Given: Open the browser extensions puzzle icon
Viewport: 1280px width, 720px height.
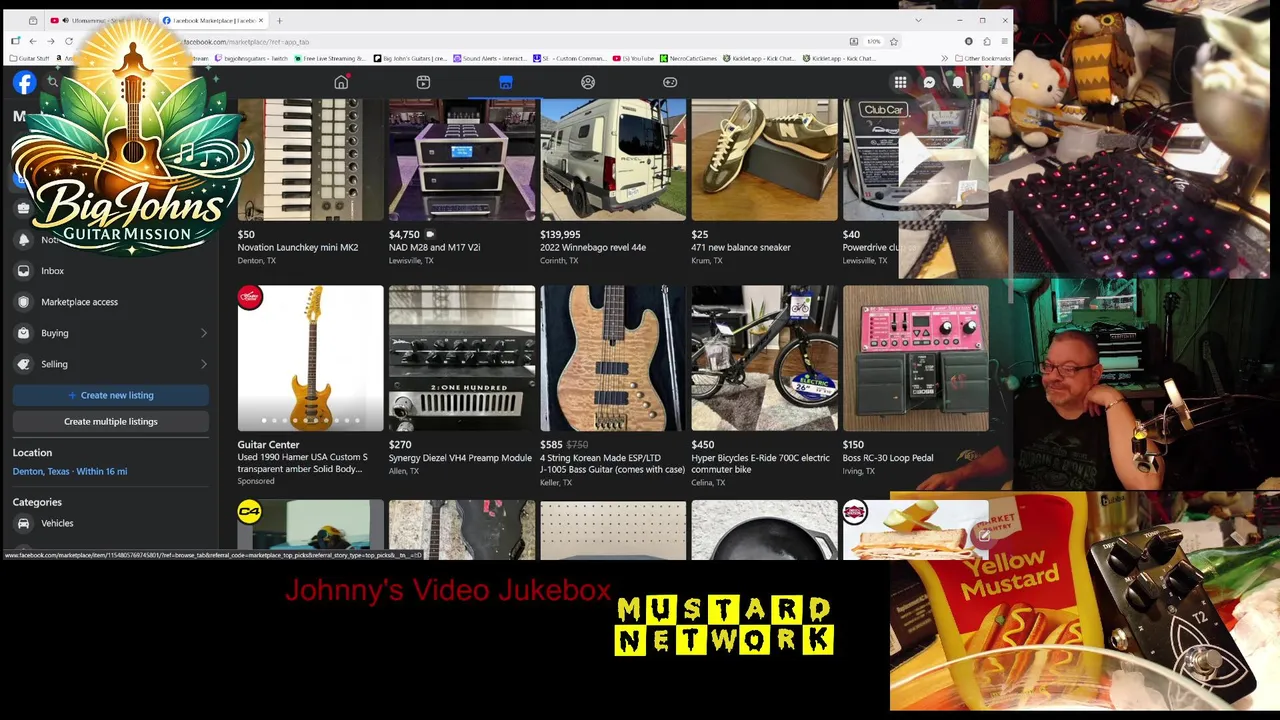Looking at the screenshot, I should [x=987, y=41].
